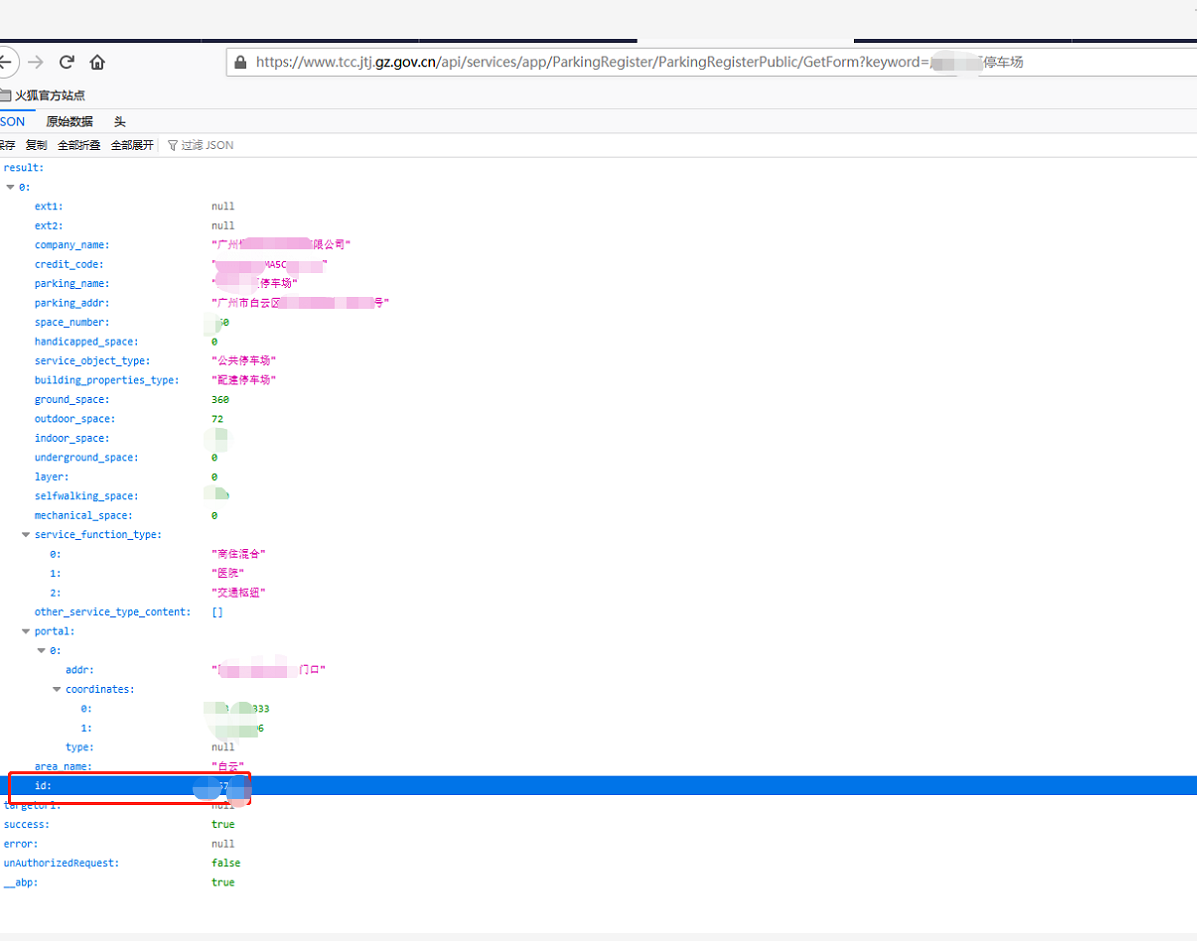Collapse the coordinates node
The width and height of the screenshot is (1197, 941).
[x=57, y=690]
